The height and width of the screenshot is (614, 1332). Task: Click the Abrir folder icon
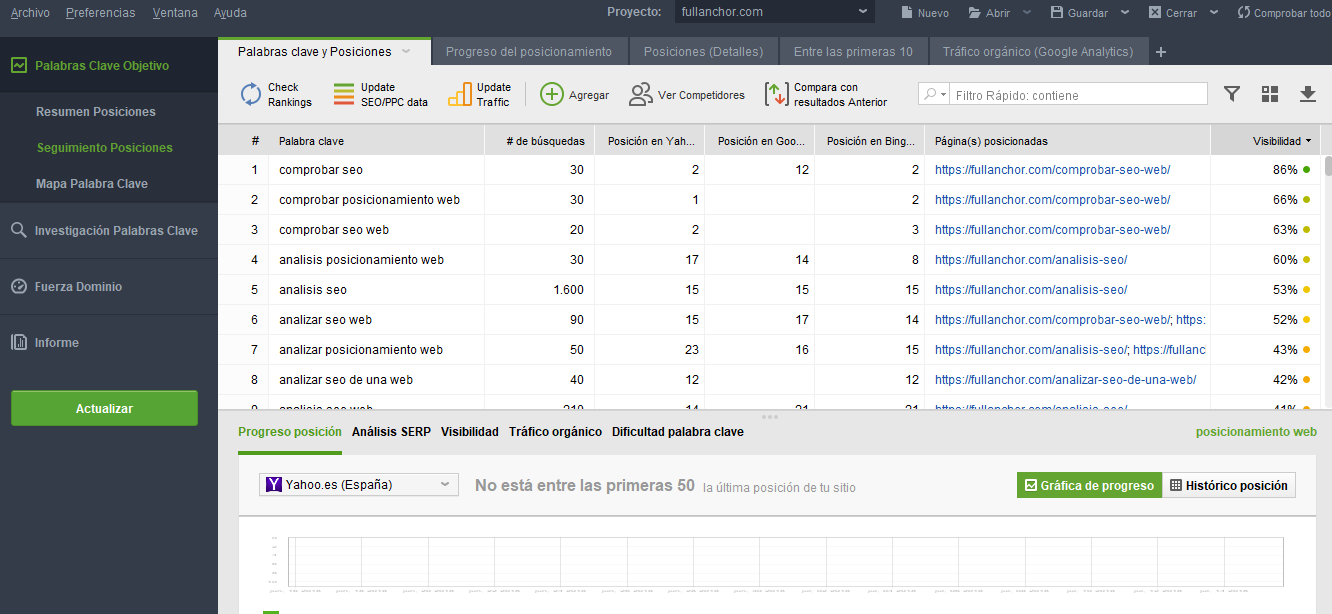pos(974,13)
